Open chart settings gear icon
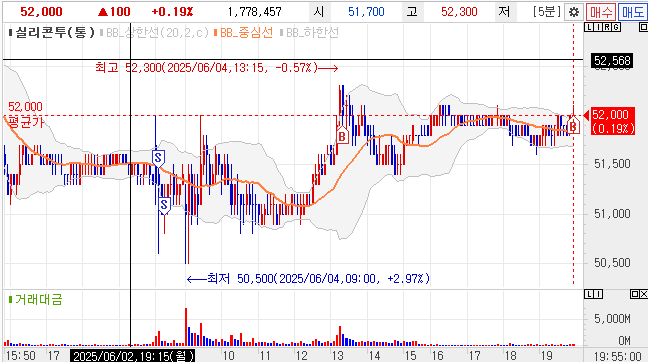The height and width of the screenshot is (362, 648). pyautogui.click(x=574, y=12)
